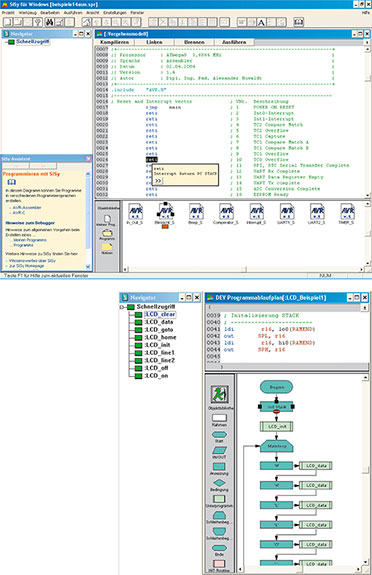Open the Wissenswertes über SiSy link
Screen dimensions: 372x575
(32, 261)
